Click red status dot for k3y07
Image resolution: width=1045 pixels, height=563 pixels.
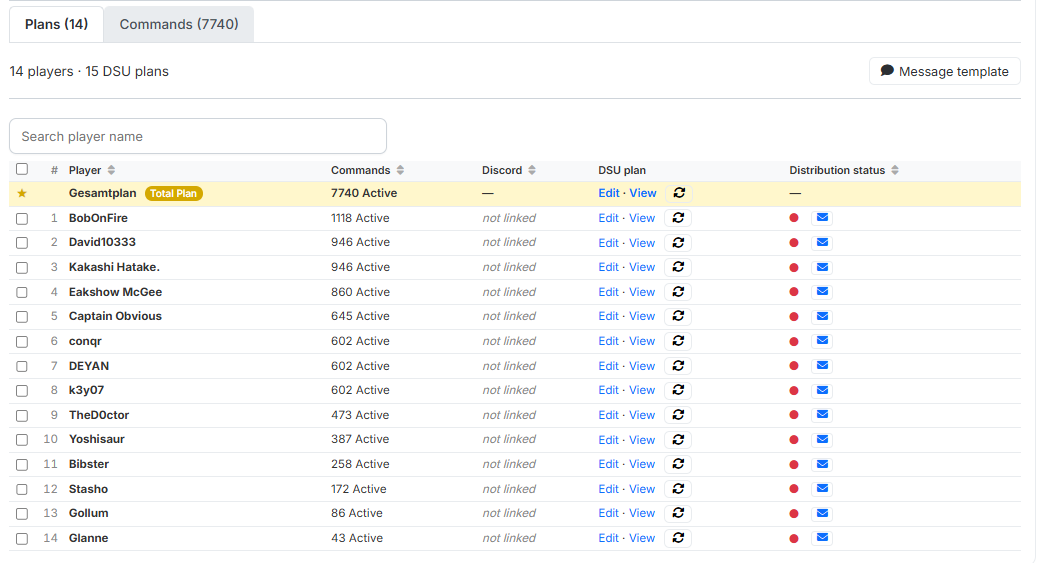pos(794,390)
